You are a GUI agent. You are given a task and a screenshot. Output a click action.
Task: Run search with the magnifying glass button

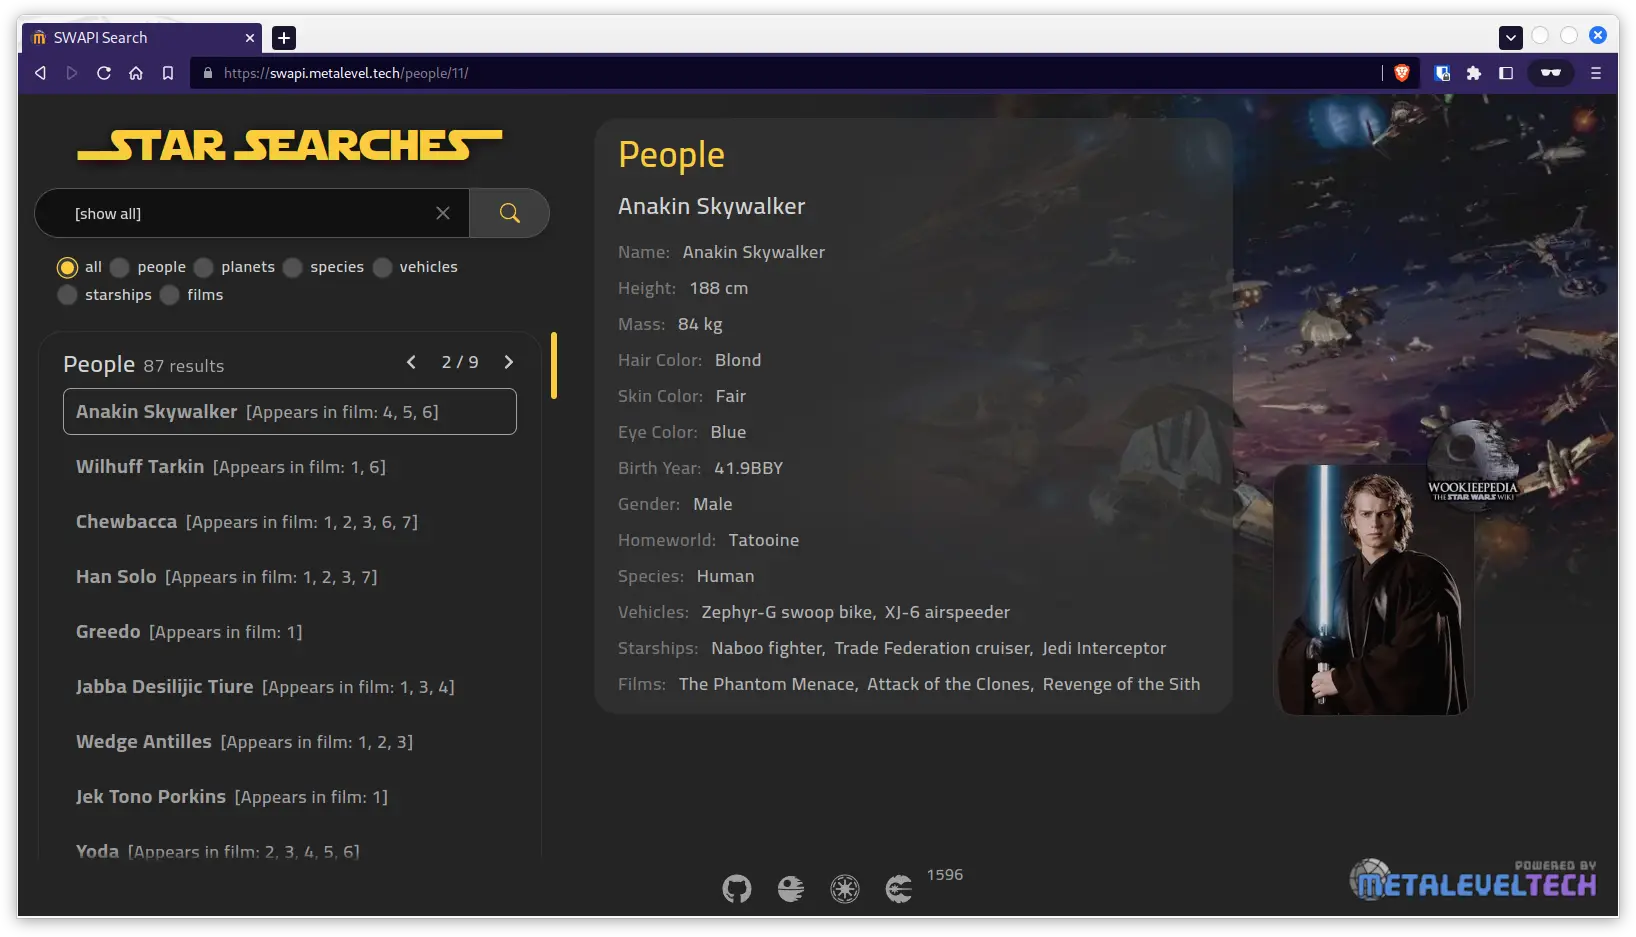[x=509, y=213]
